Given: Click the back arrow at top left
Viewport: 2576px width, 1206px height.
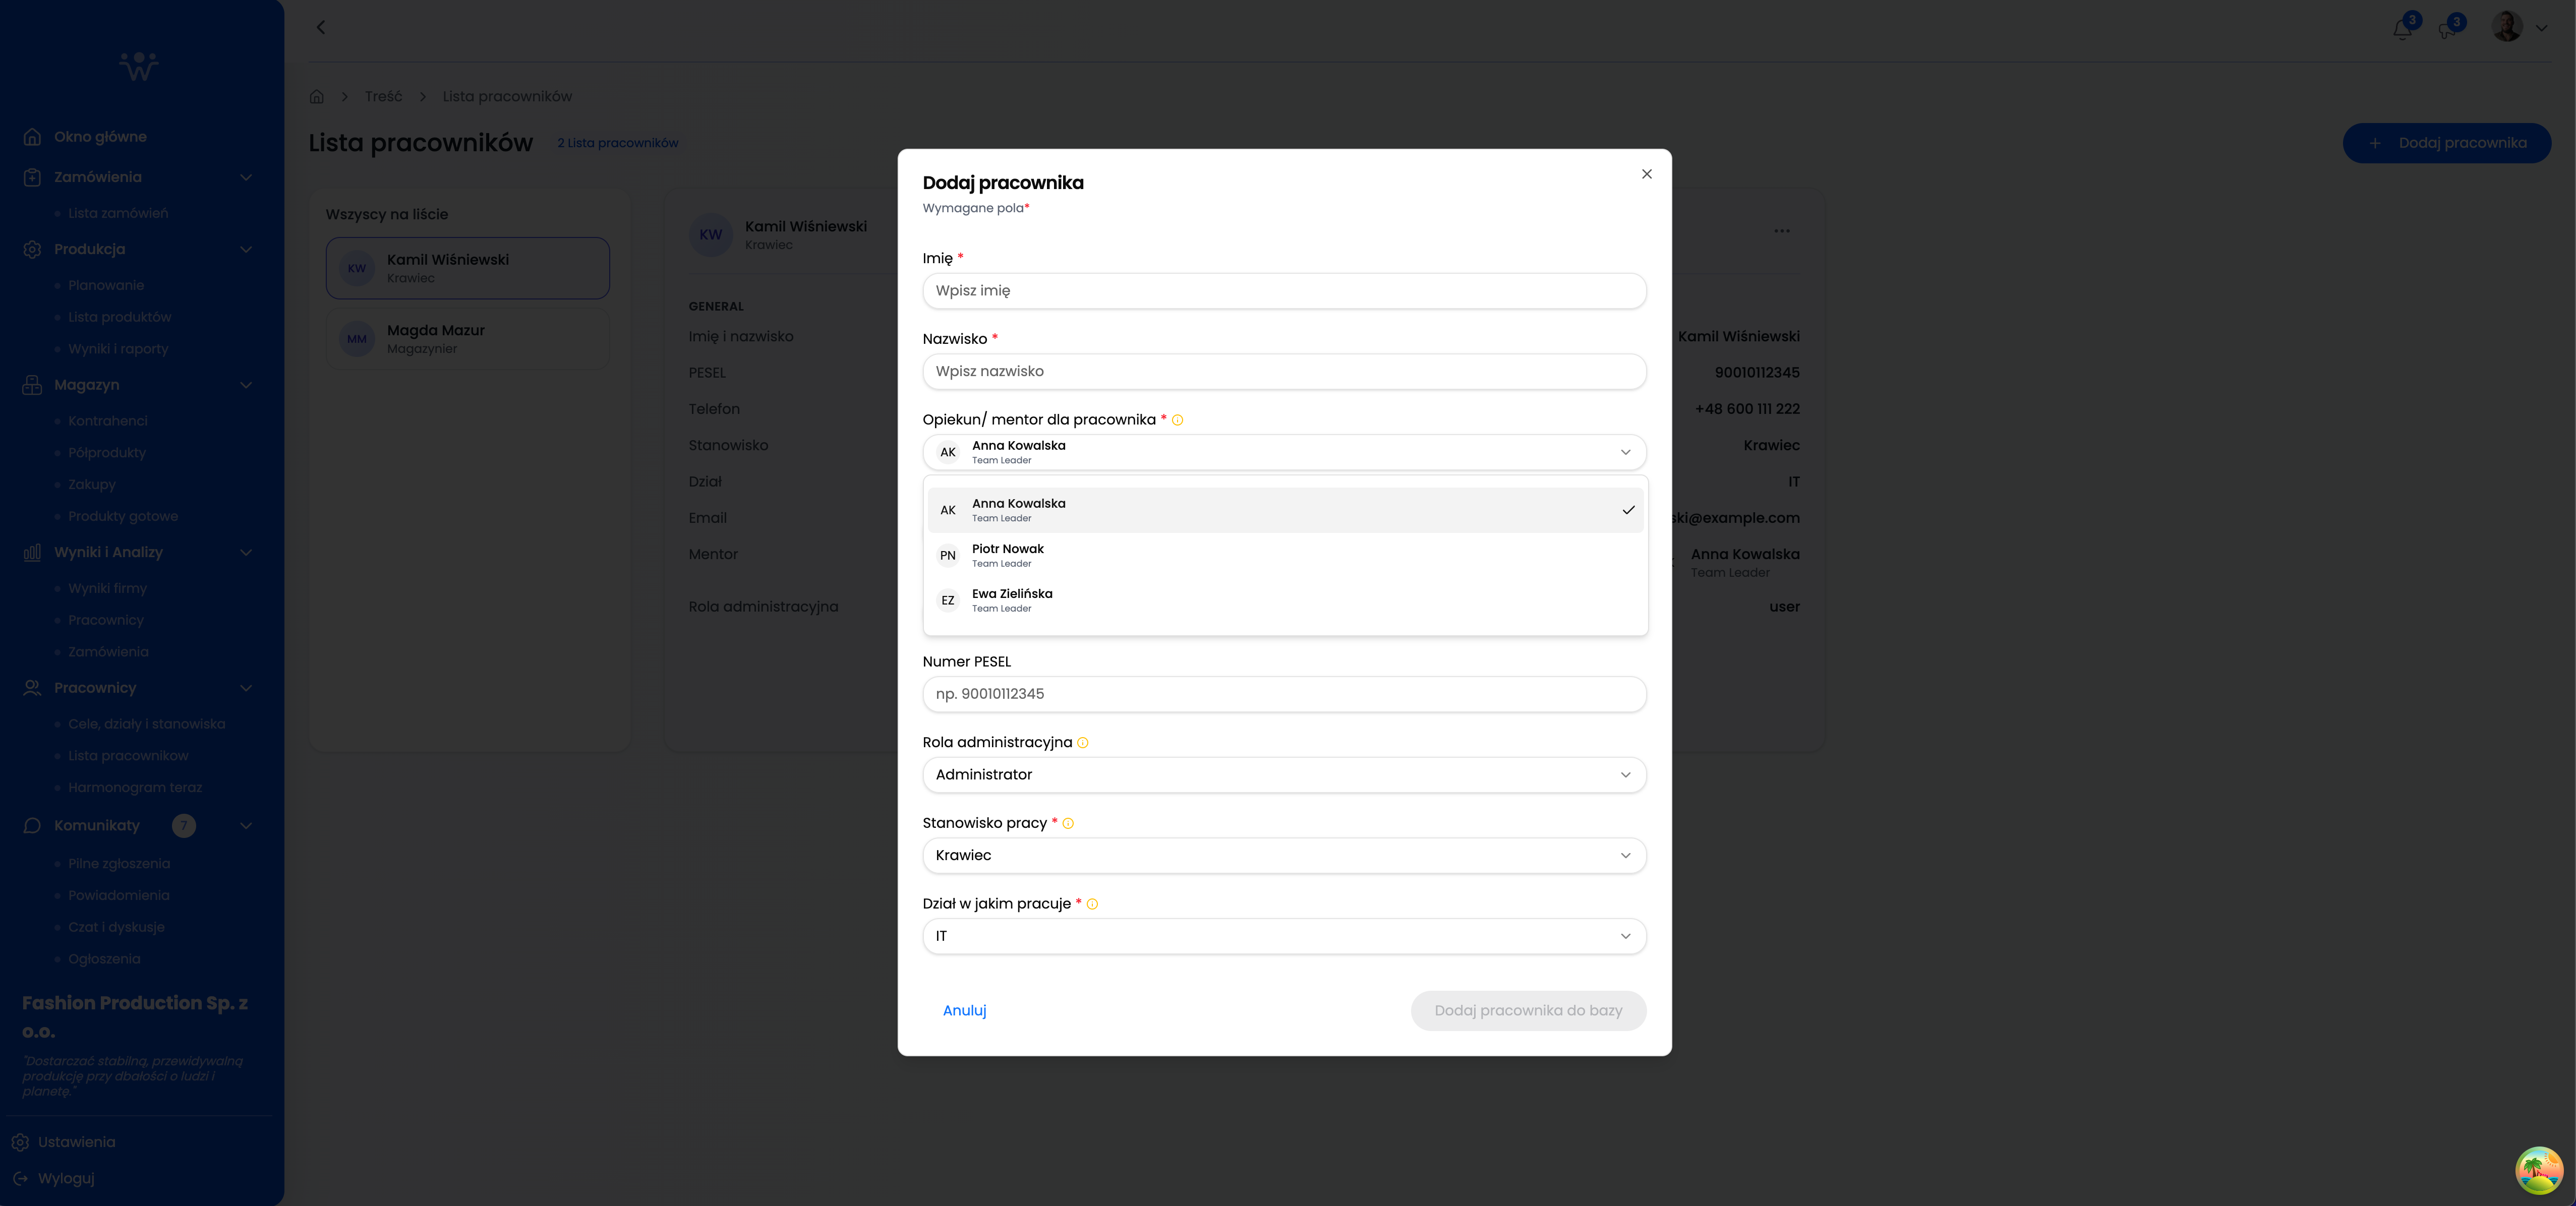Looking at the screenshot, I should (x=321, y=28).
